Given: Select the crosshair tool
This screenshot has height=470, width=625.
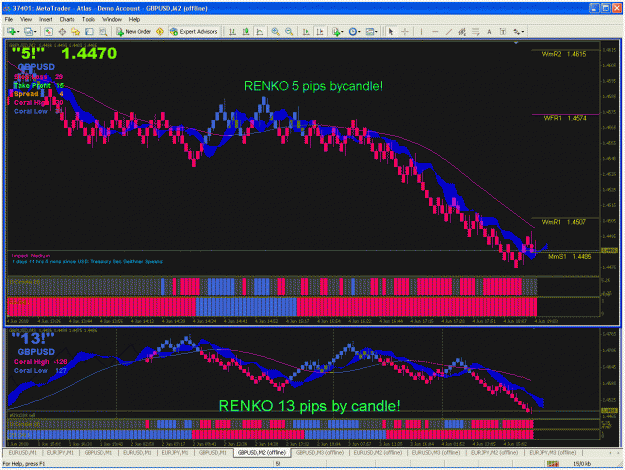Looking at the screenshot, I should (405, 31).
